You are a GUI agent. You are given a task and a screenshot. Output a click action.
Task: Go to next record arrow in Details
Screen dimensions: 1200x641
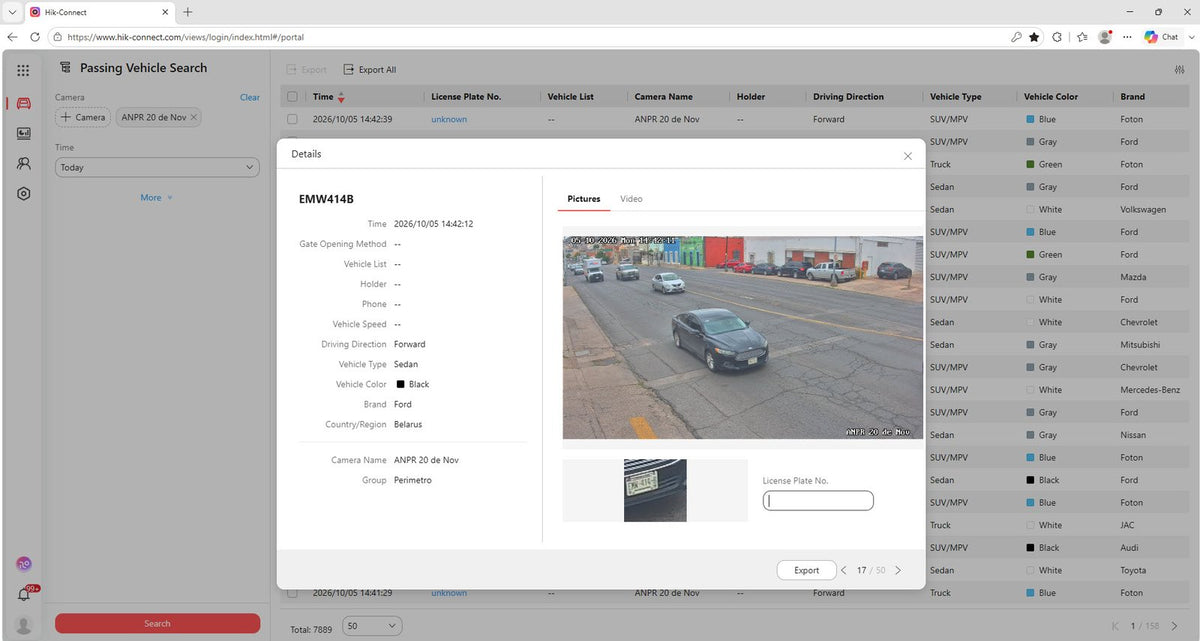(x=898, y=570)
